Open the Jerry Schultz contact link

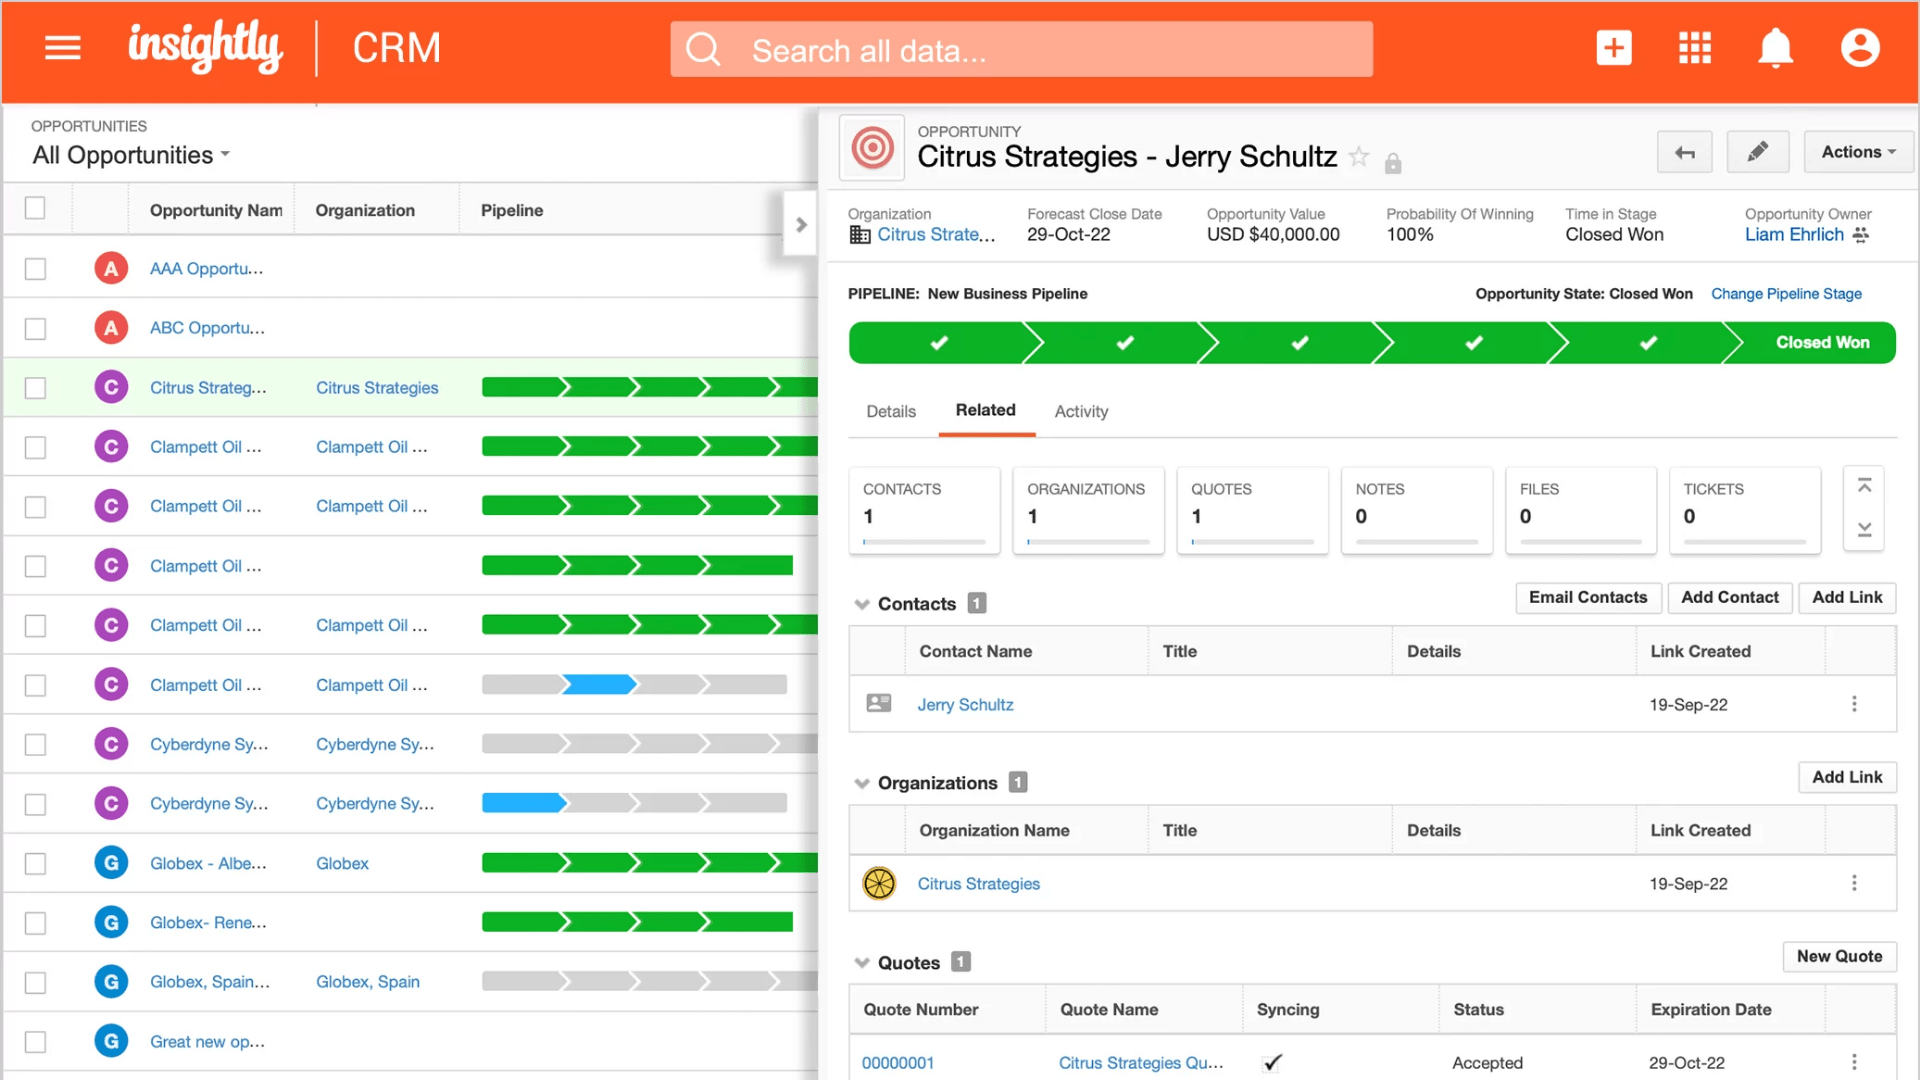click(965, 705)
